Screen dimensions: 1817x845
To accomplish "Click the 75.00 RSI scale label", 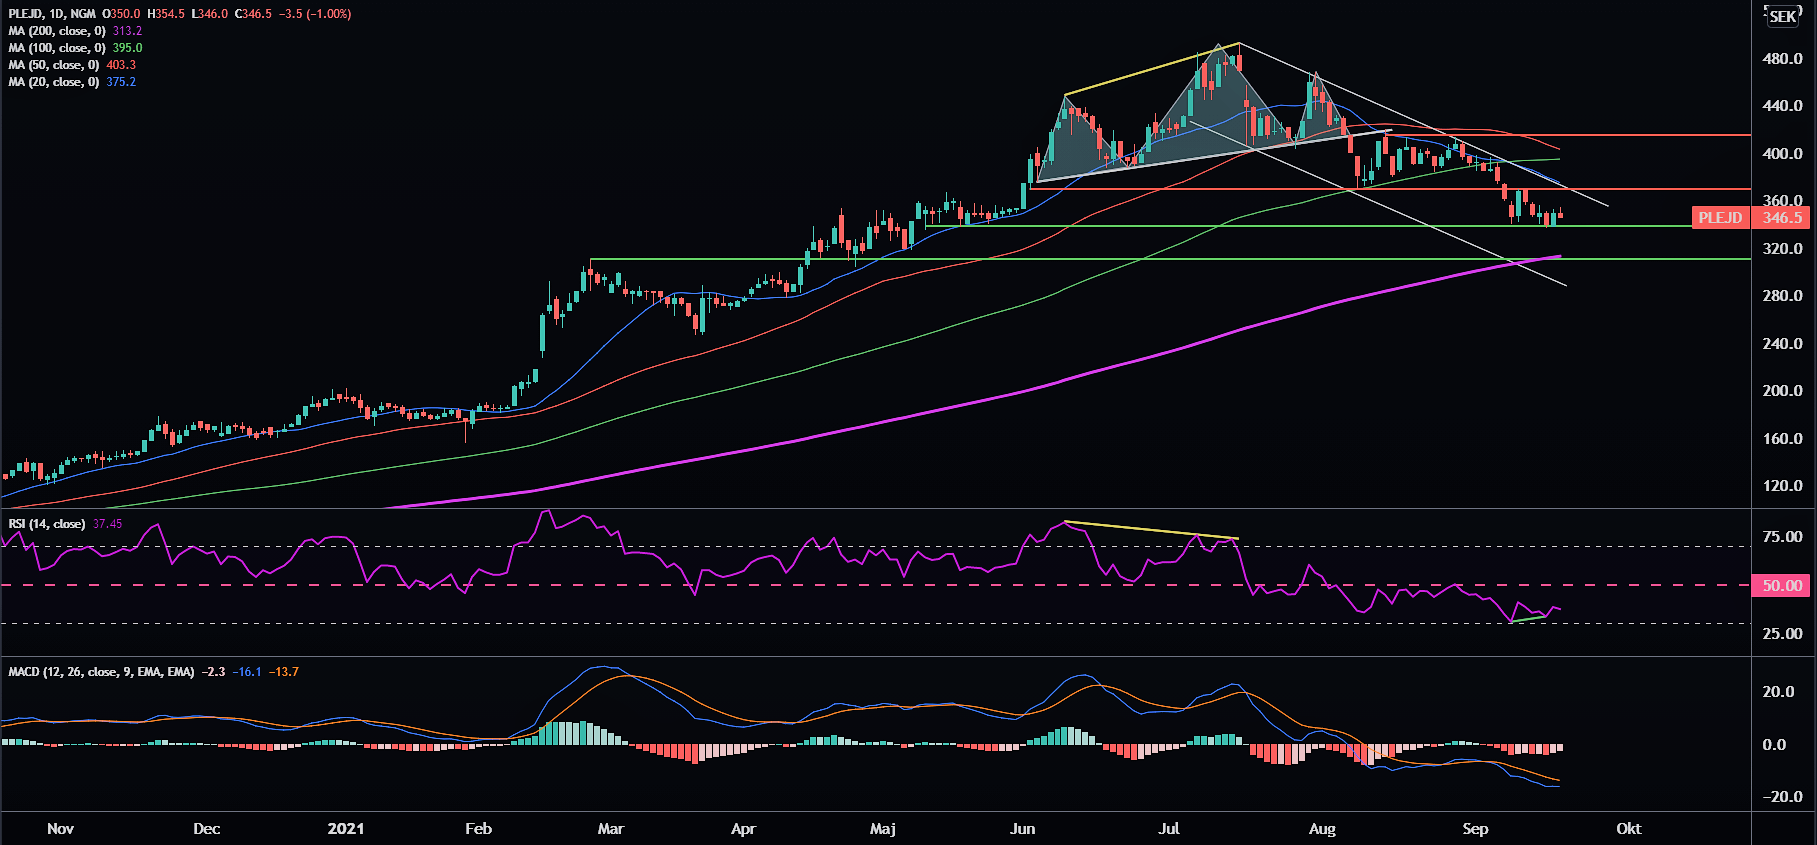I will tap(1781, 537).
